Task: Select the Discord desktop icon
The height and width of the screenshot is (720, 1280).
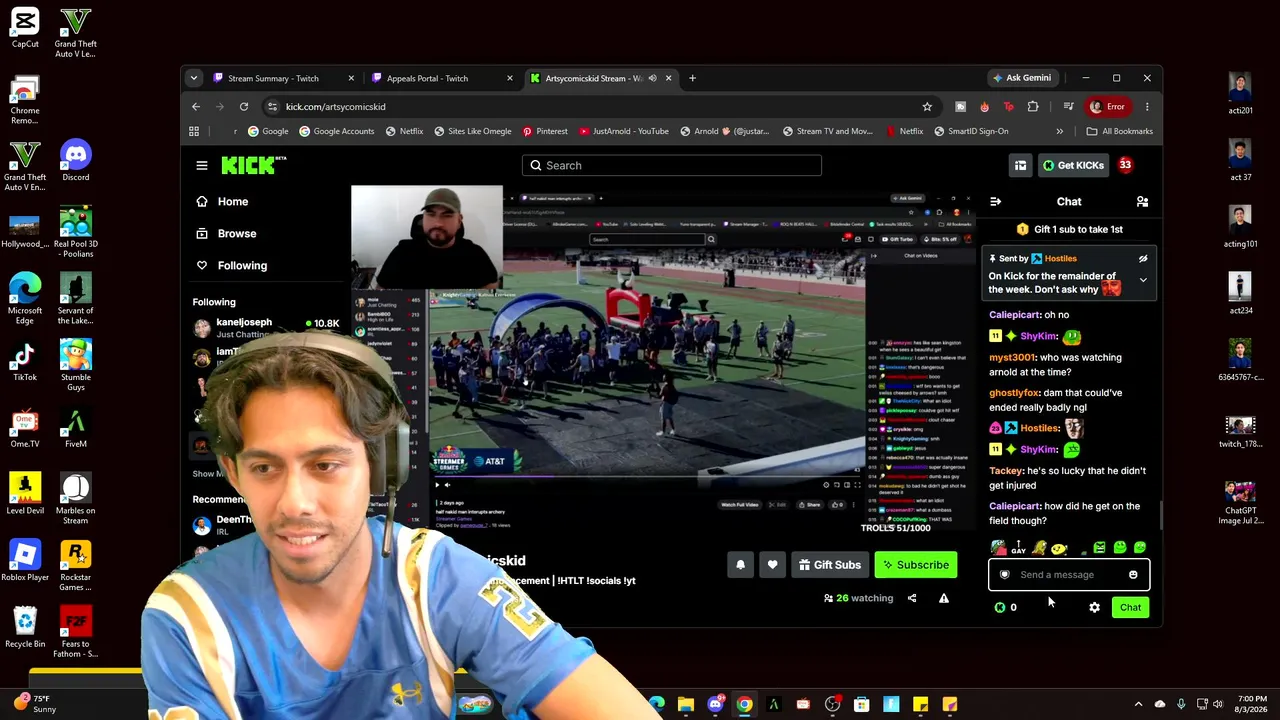Action: pyautogui.click(x=75, y=160)
